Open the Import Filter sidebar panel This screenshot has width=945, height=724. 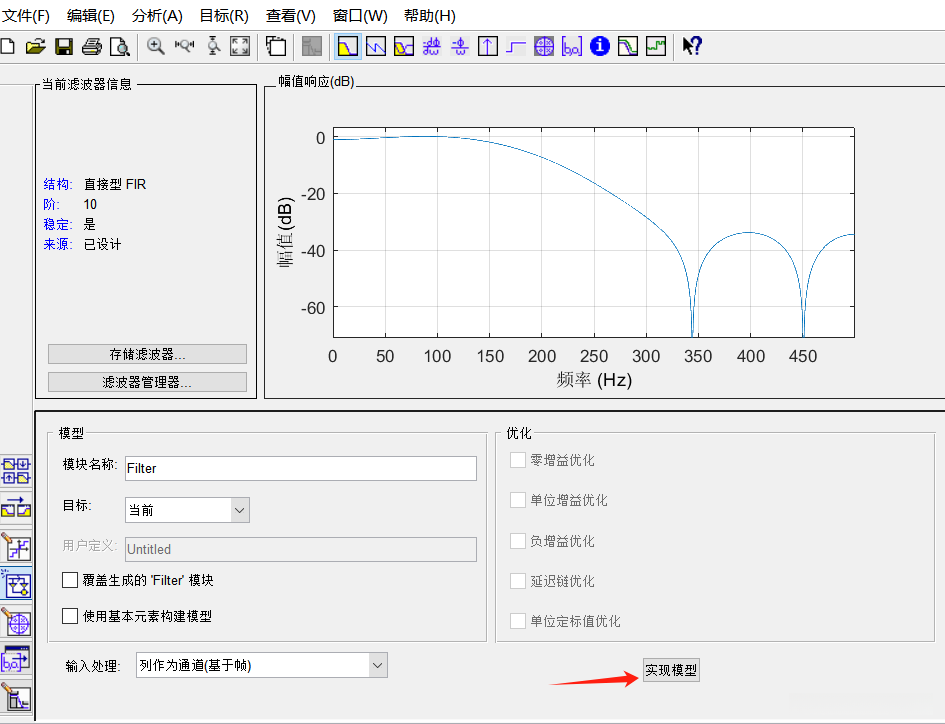[x=16, y=660]
